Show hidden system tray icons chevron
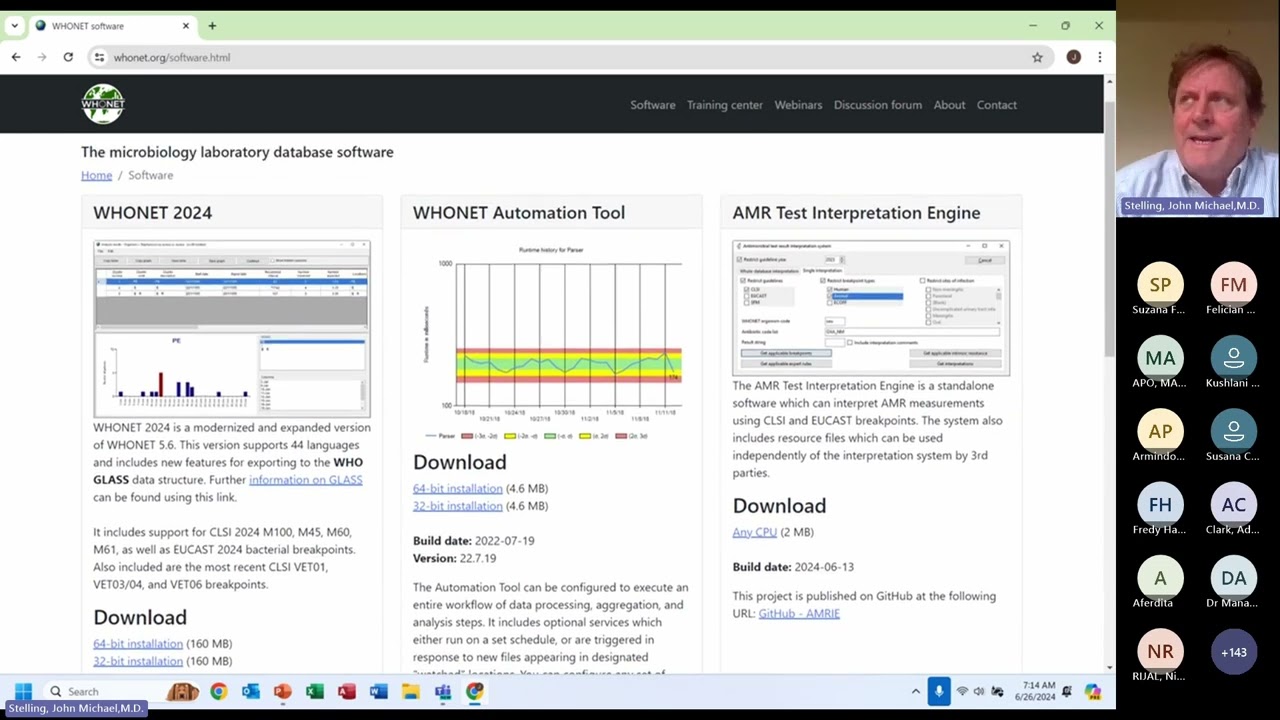Viewport: 1280px width, 720px height. (915, 691)
